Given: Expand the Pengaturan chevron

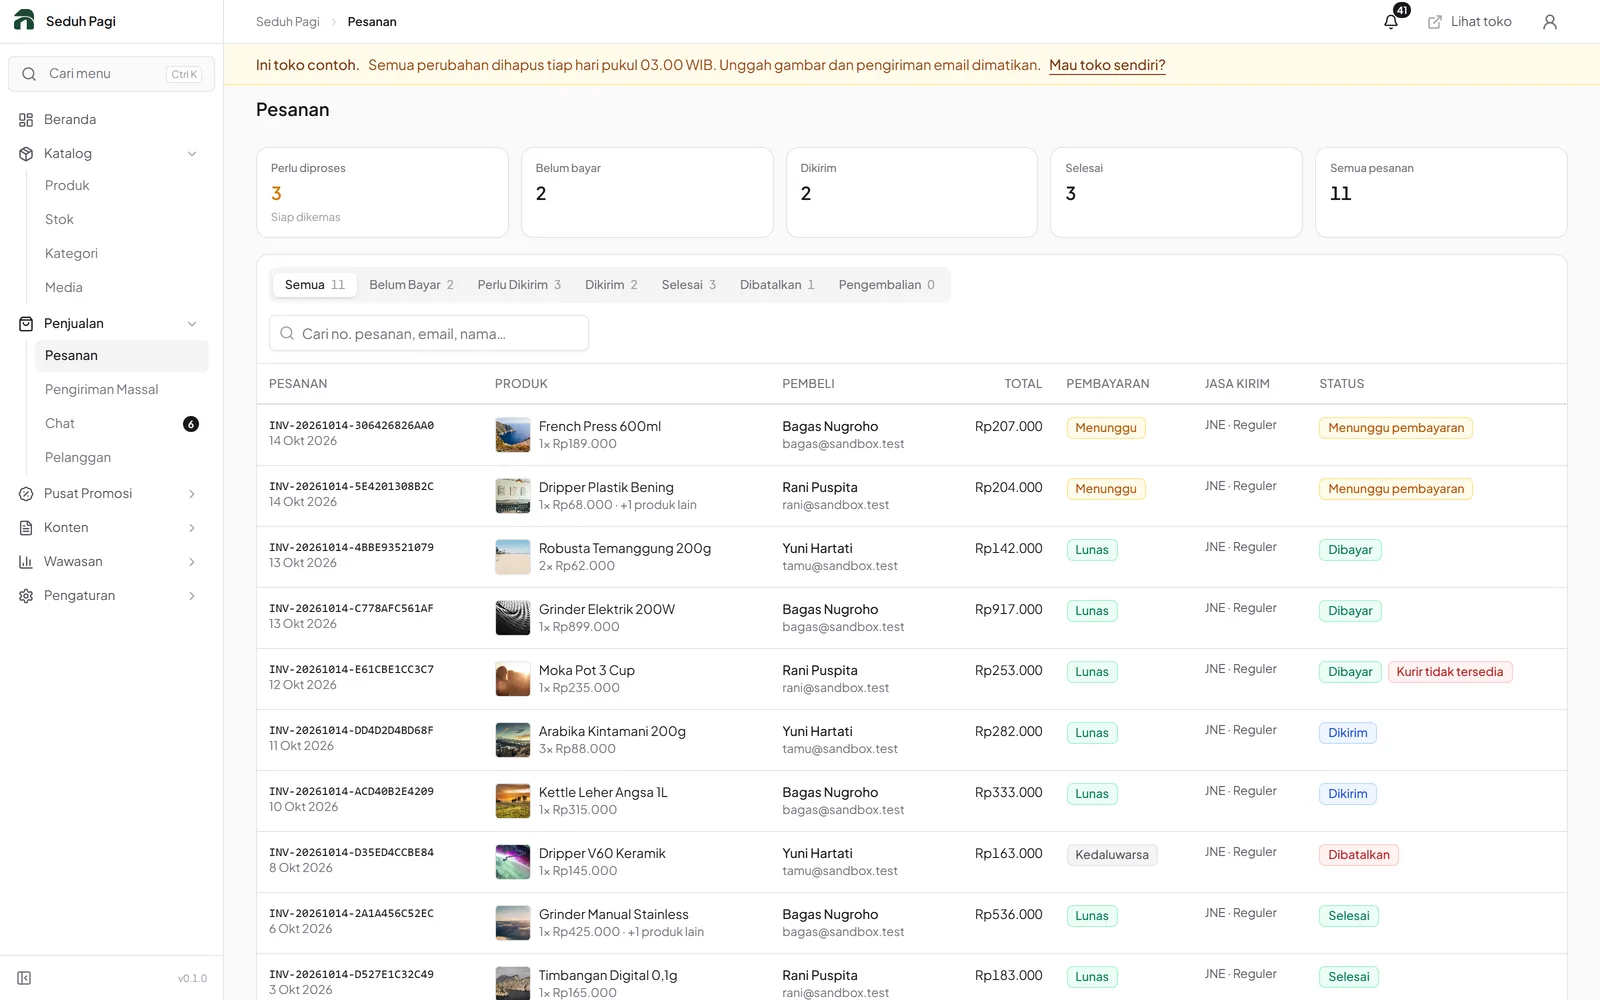Looking at the screenshot, I should point(192,596).
